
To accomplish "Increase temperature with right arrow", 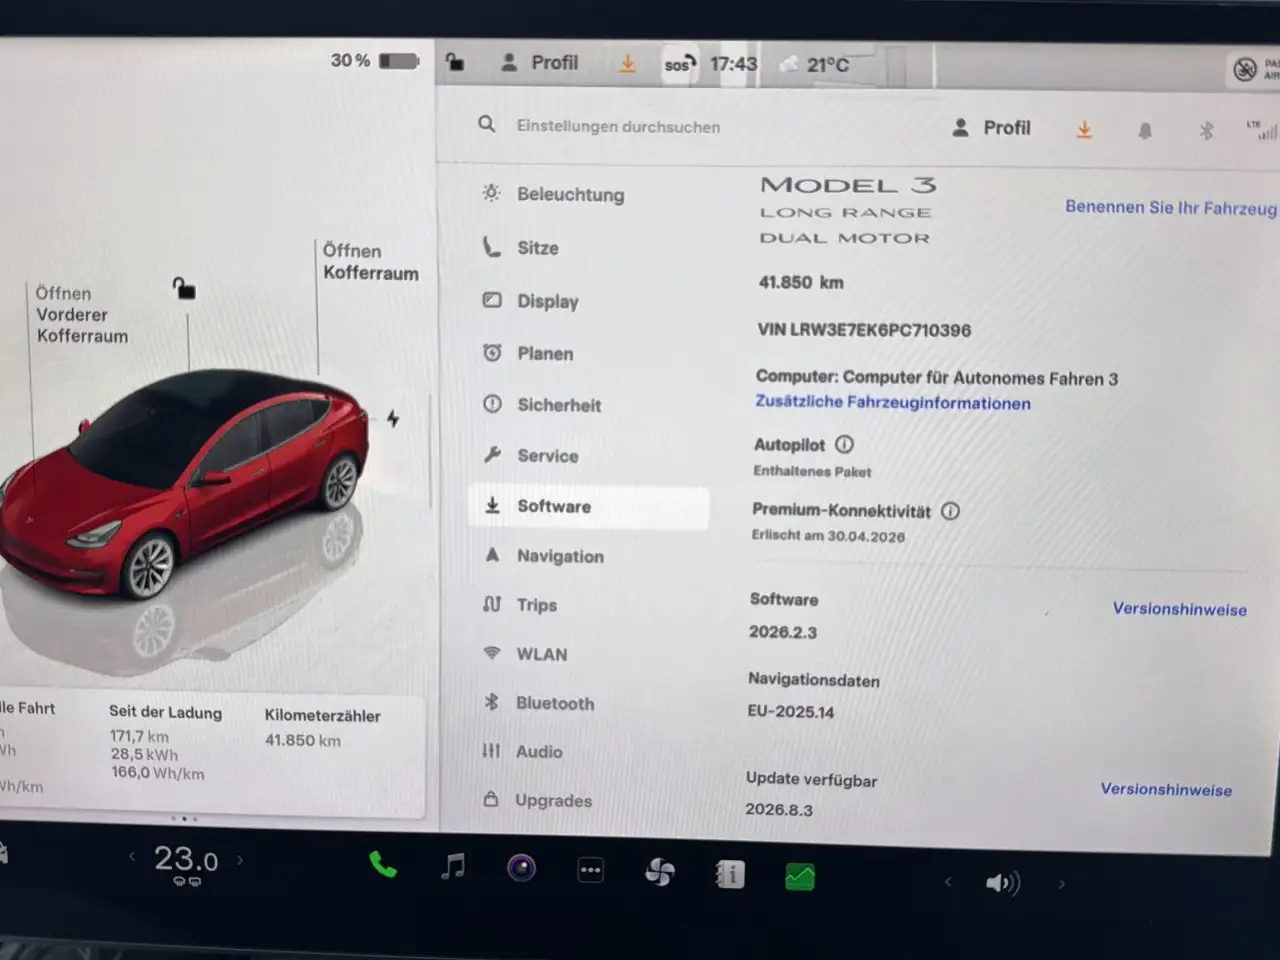I will 240,859.
